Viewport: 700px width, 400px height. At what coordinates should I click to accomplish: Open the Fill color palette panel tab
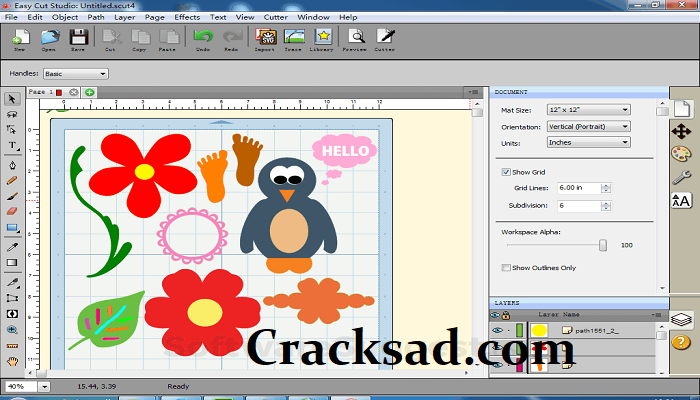(682, 154)
